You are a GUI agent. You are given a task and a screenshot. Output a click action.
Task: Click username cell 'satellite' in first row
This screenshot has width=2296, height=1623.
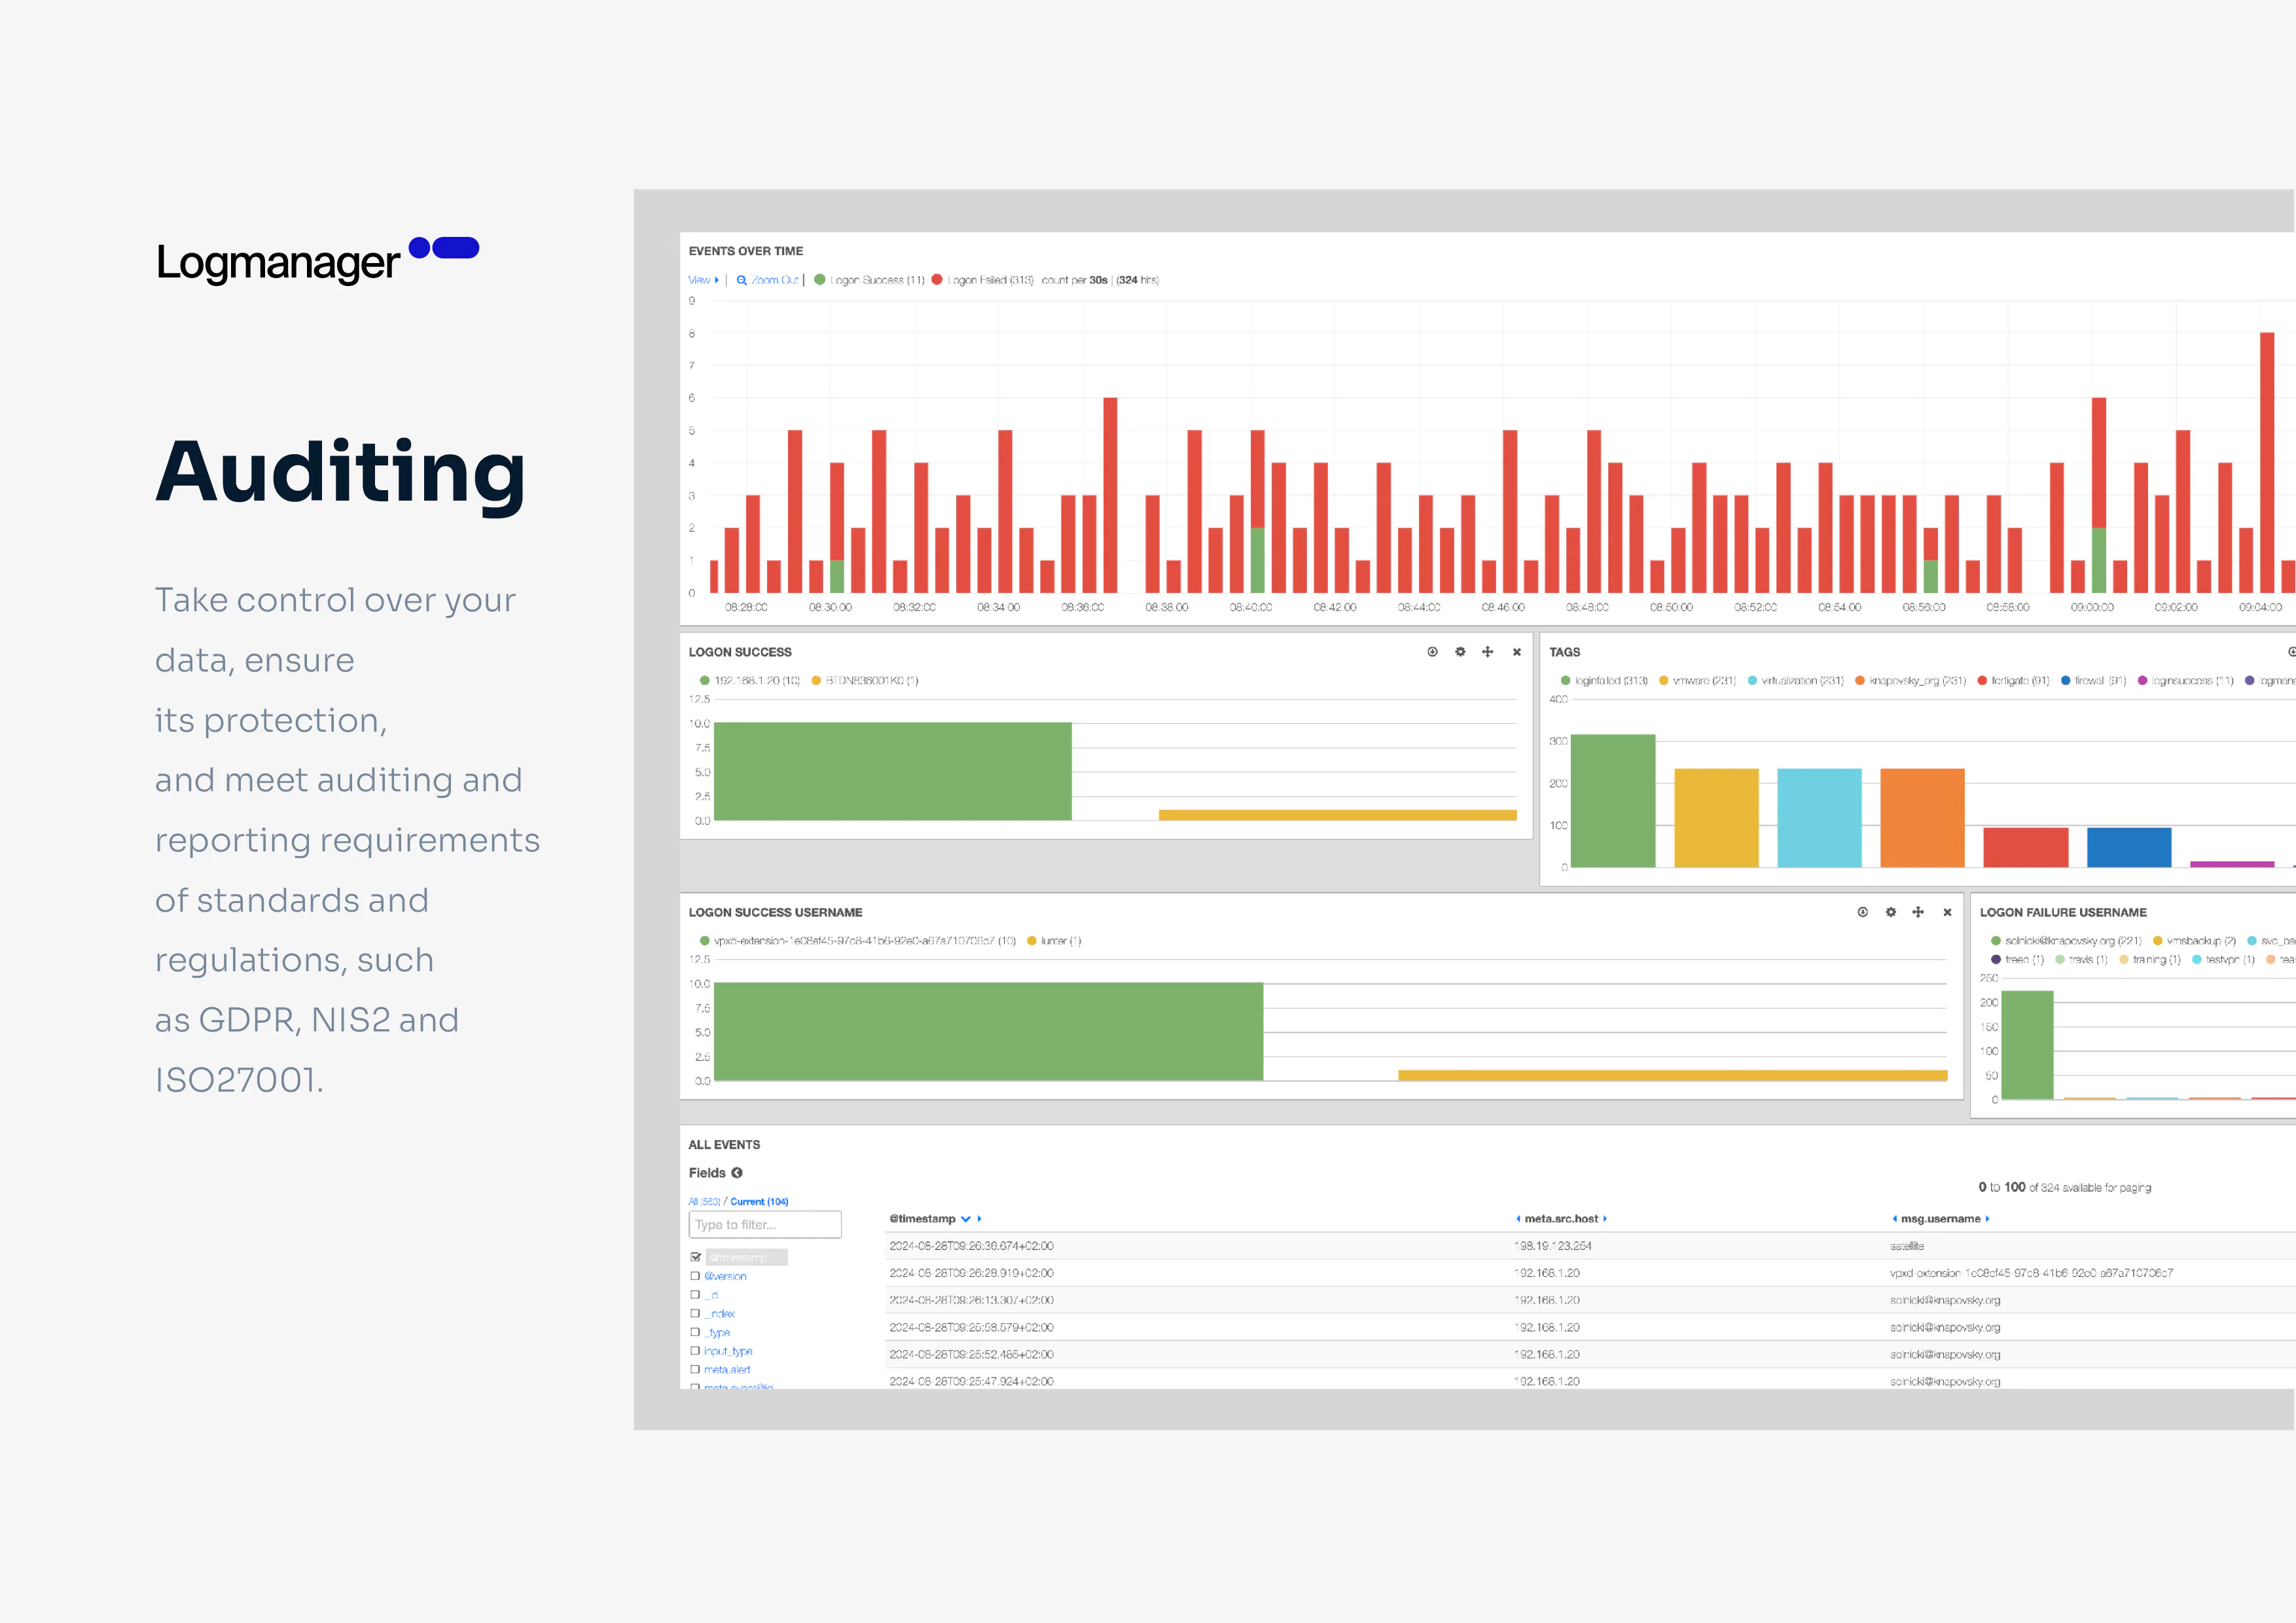pos(1907,1246)
